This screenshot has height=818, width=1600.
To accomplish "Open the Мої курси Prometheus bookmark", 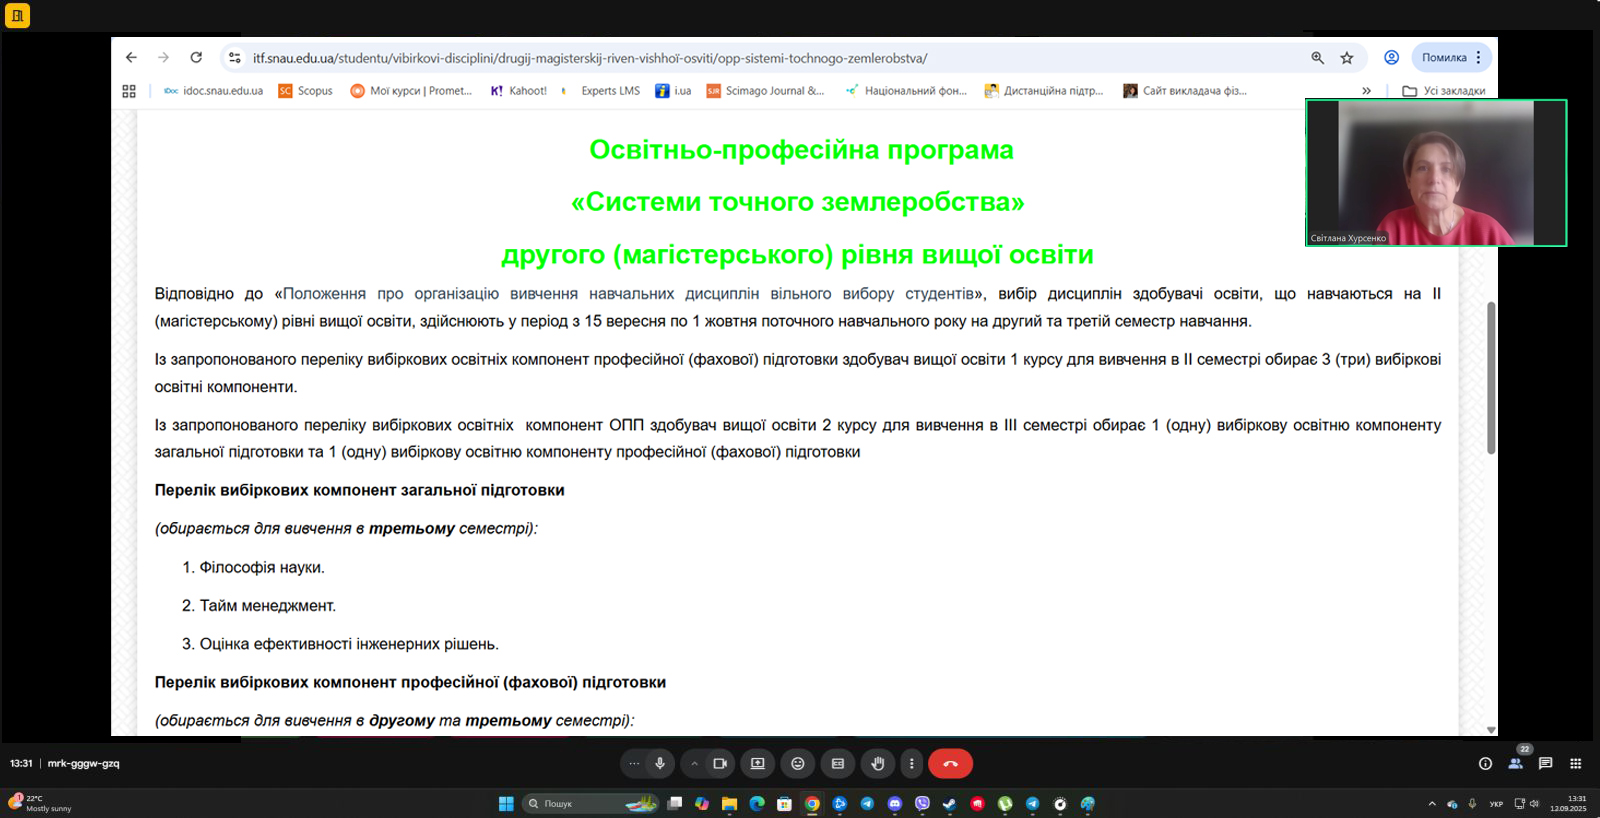I will 411,91.
